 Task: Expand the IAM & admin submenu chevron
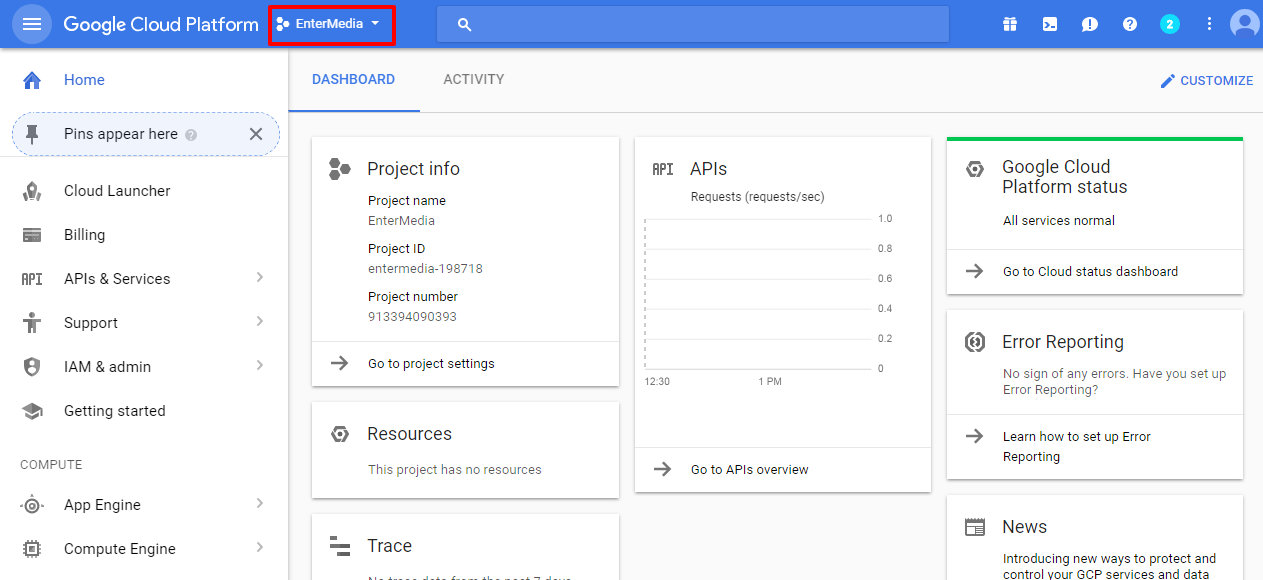(259, 366)
